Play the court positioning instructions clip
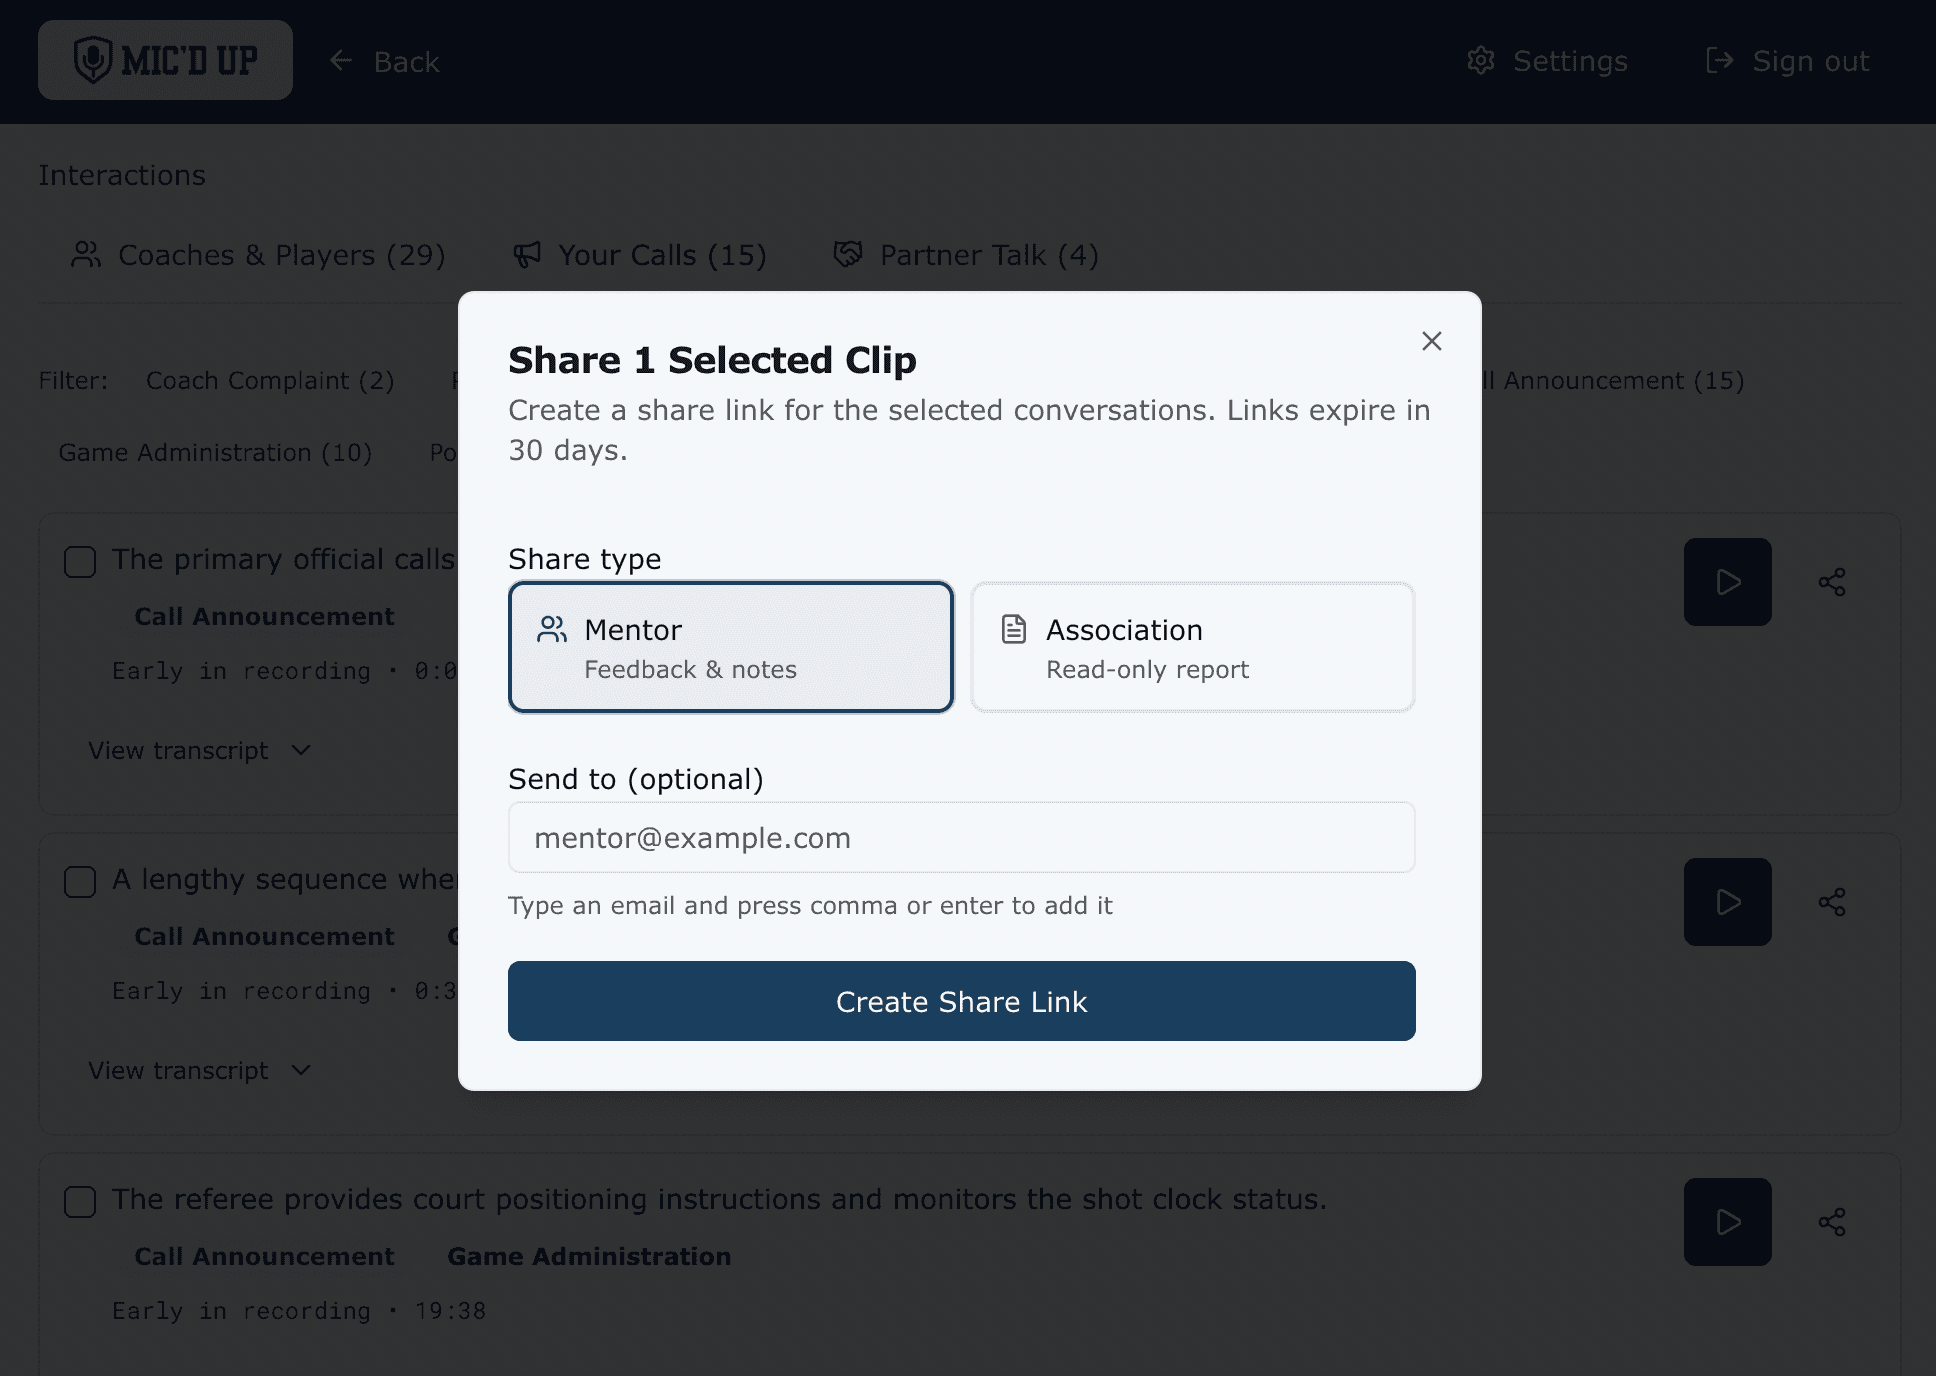Viewport: 1936px width, 1376px height. tap(1727, 1222)
